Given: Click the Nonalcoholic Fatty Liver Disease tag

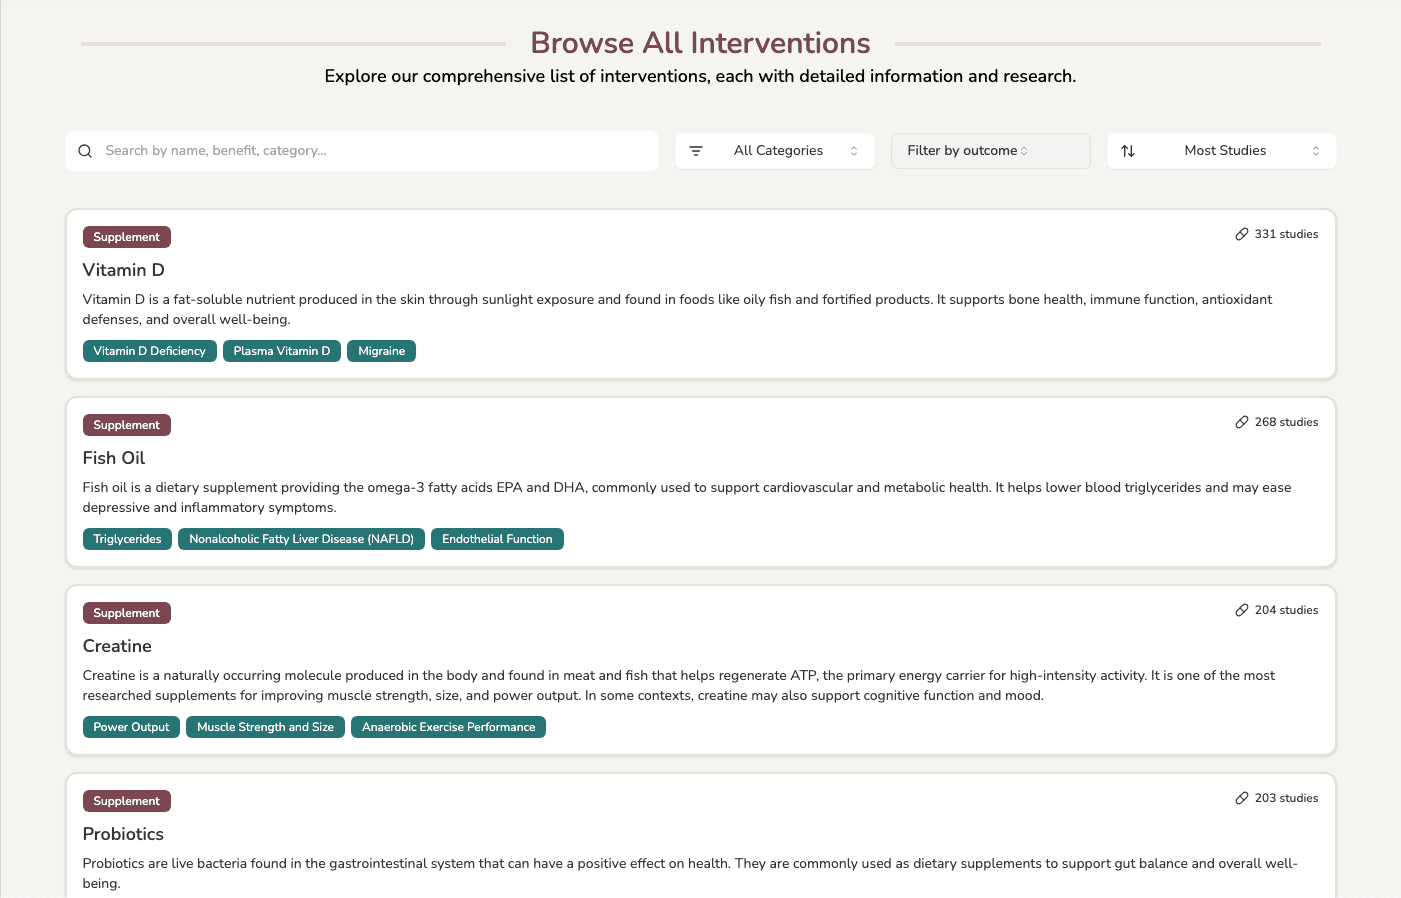Looking at the screenshot, I should click(302, 539).
